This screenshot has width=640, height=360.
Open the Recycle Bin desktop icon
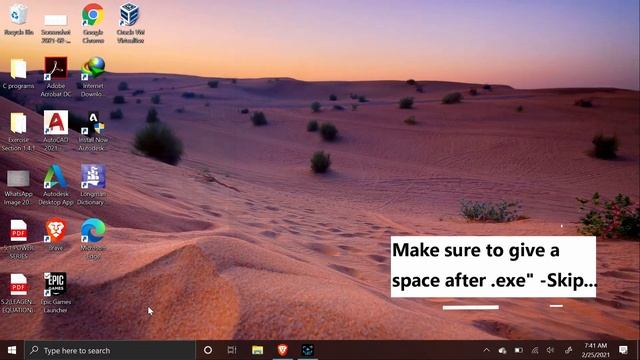(x=18, y=19)
